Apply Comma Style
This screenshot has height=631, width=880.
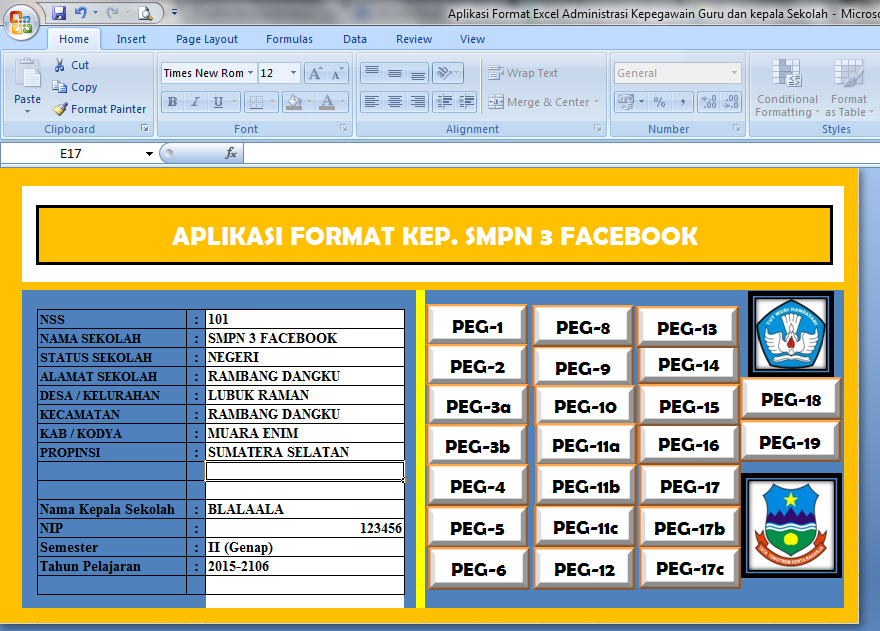click(682, 102)
